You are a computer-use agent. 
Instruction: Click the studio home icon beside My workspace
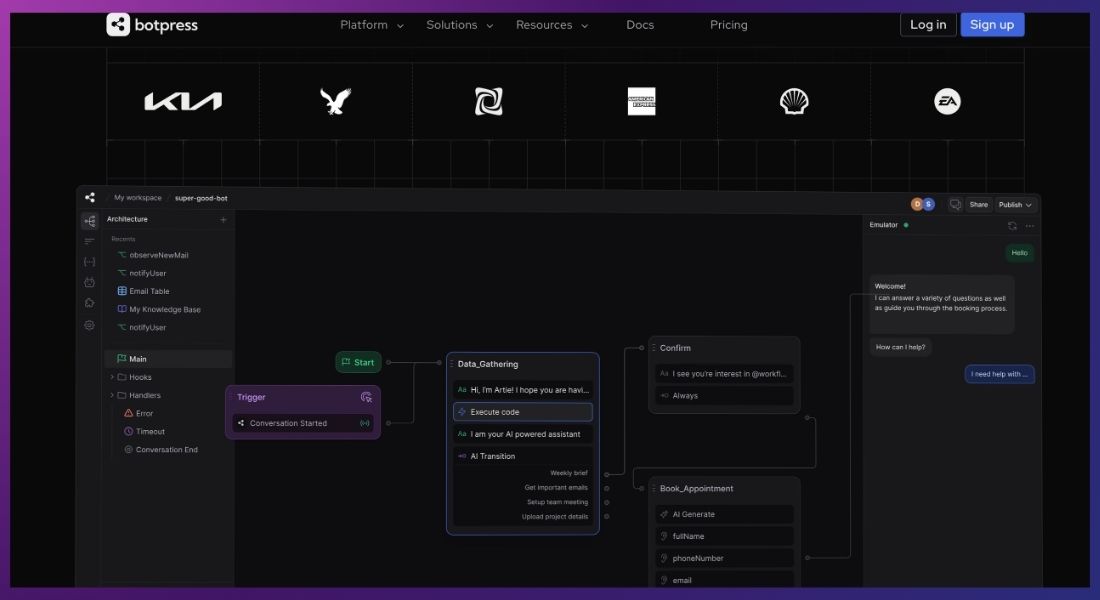(90, 198)
